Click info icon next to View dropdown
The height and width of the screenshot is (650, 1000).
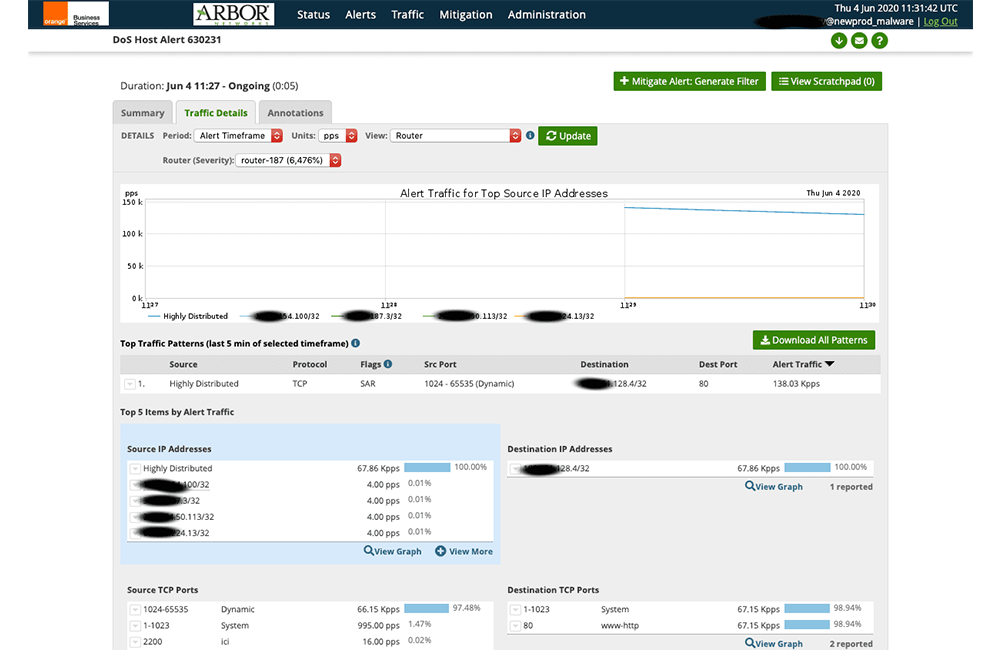[530, 135]
